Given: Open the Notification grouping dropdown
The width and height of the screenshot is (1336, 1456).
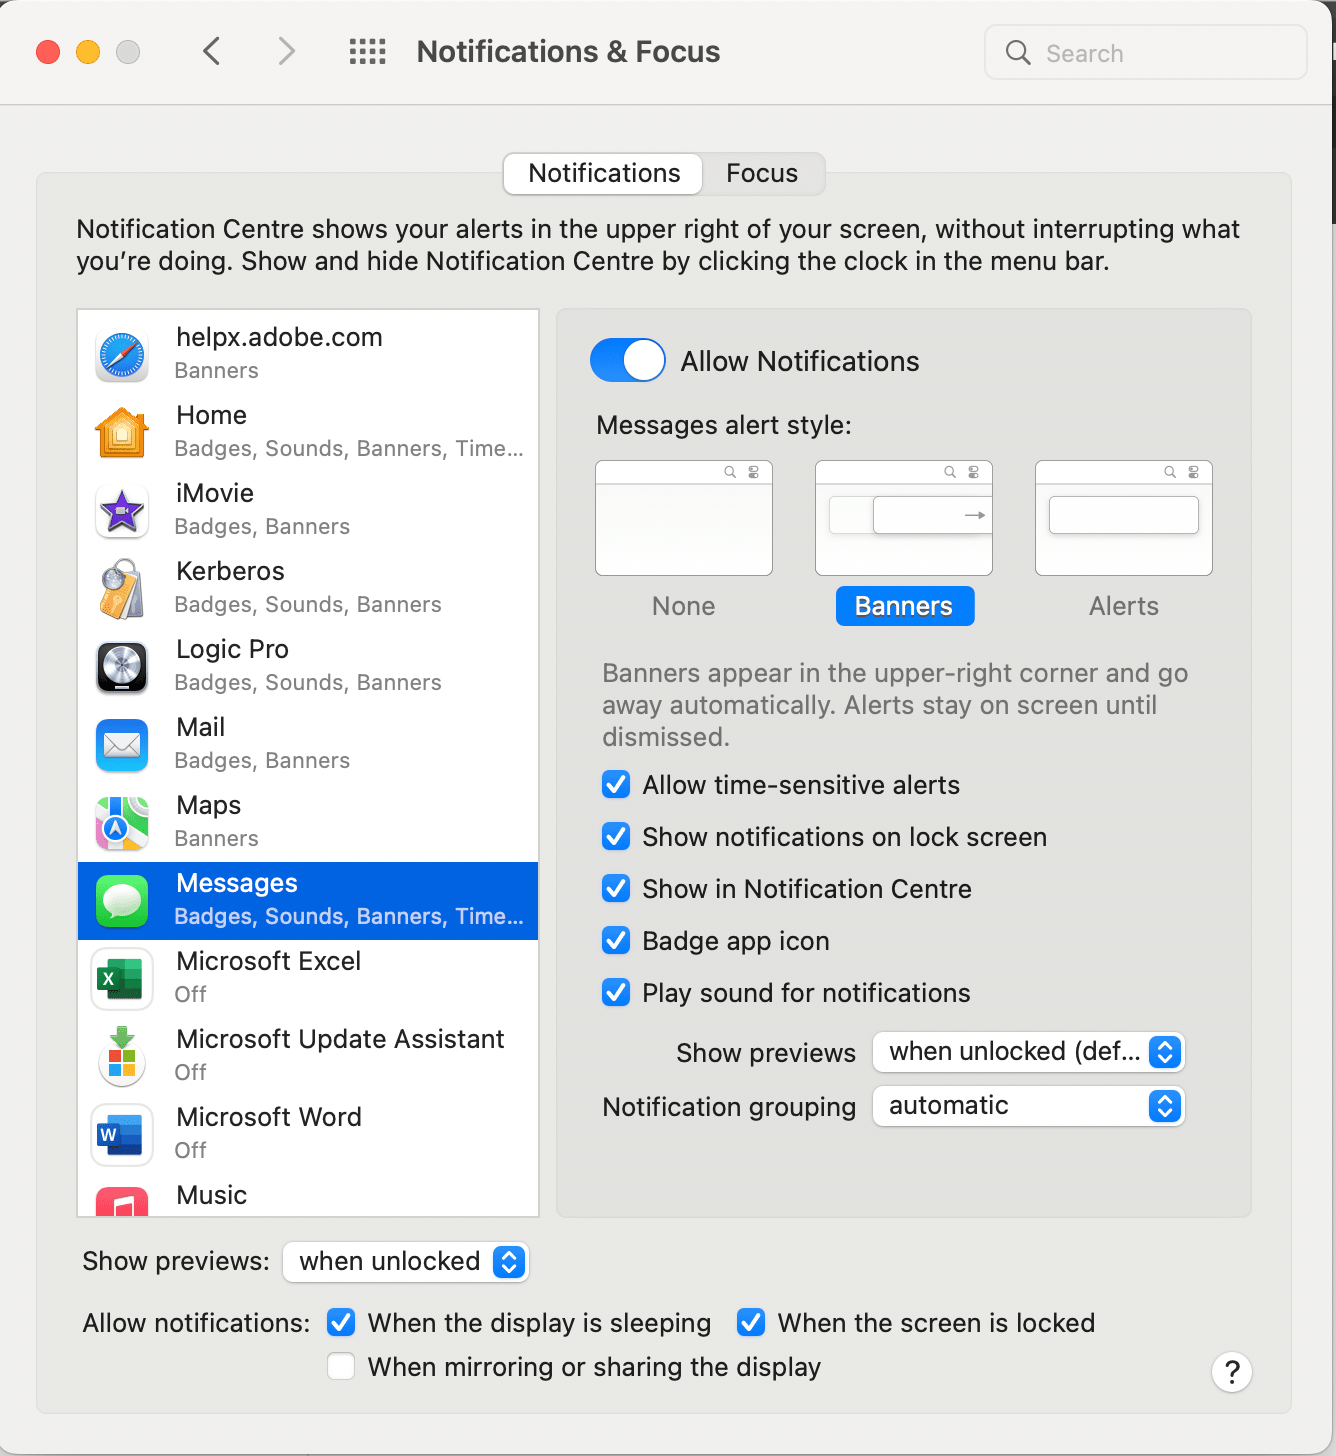Looking at the screenshot, I should (1028, 1105).
